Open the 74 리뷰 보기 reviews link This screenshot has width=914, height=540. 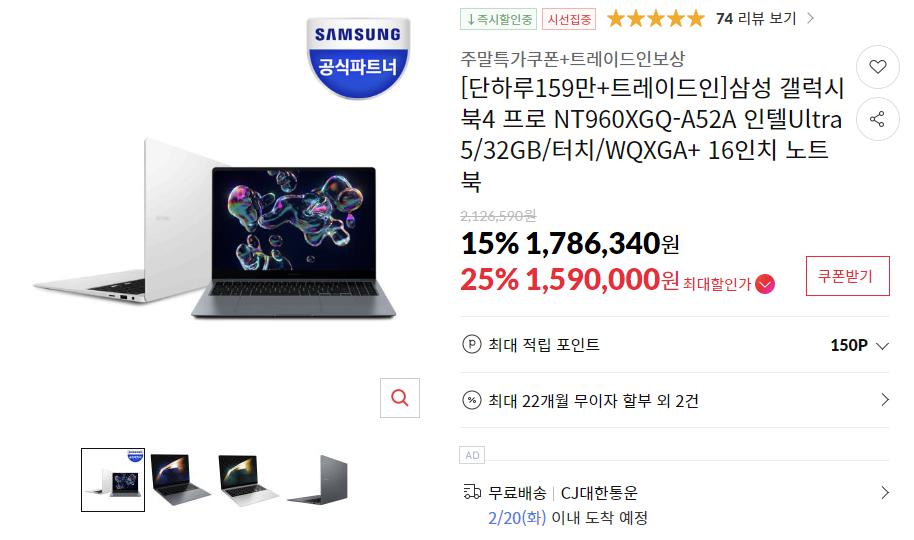765,19
